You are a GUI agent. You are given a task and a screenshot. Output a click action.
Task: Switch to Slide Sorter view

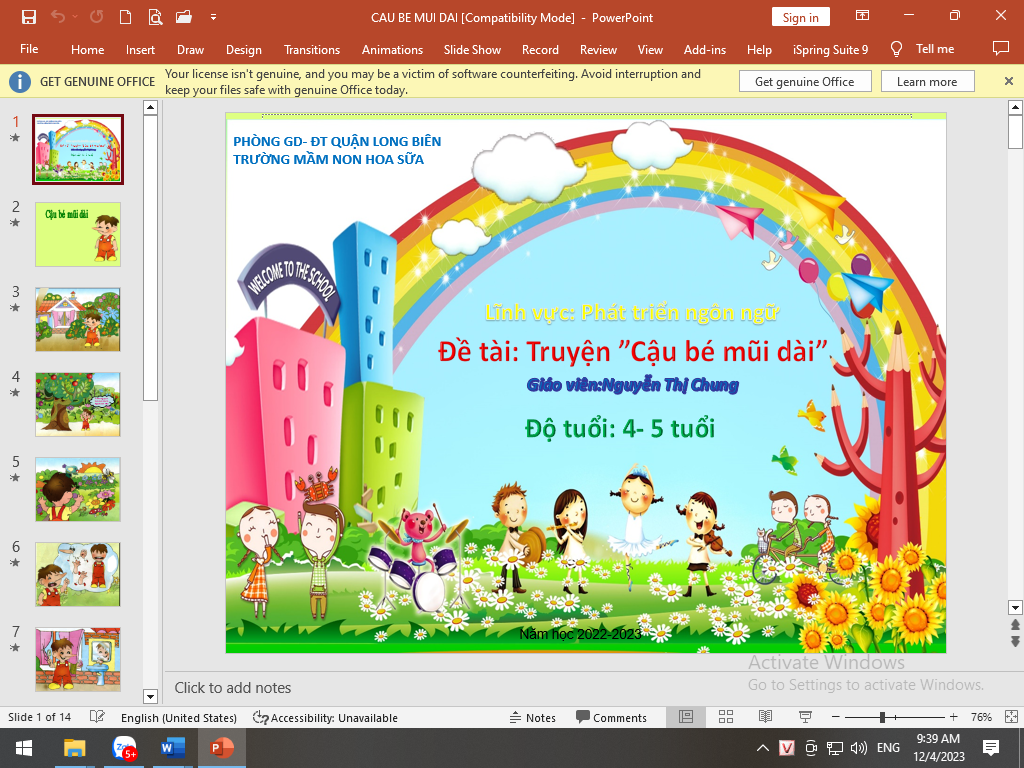tap(726, 717)
